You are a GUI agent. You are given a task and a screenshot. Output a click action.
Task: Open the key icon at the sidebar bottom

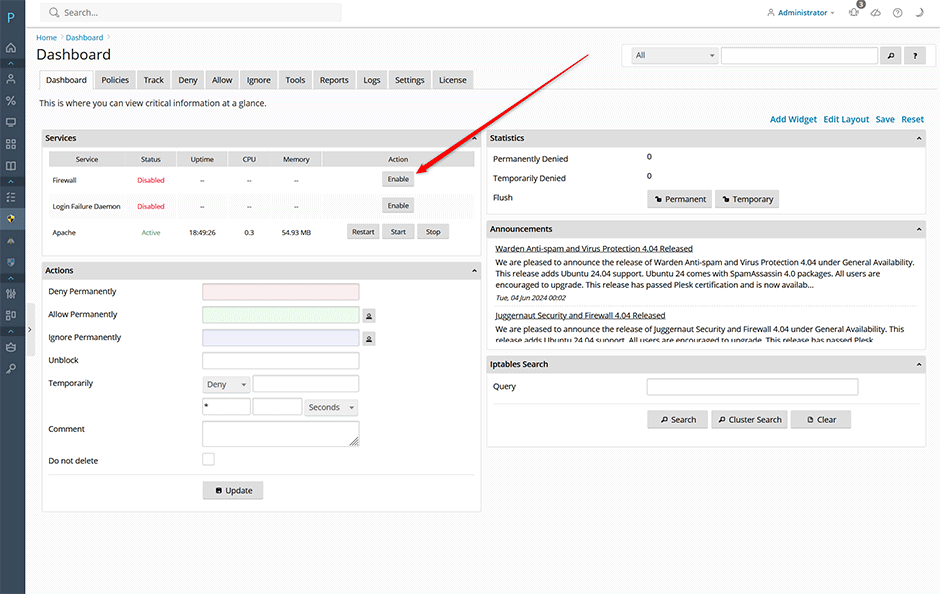[11, 369]
